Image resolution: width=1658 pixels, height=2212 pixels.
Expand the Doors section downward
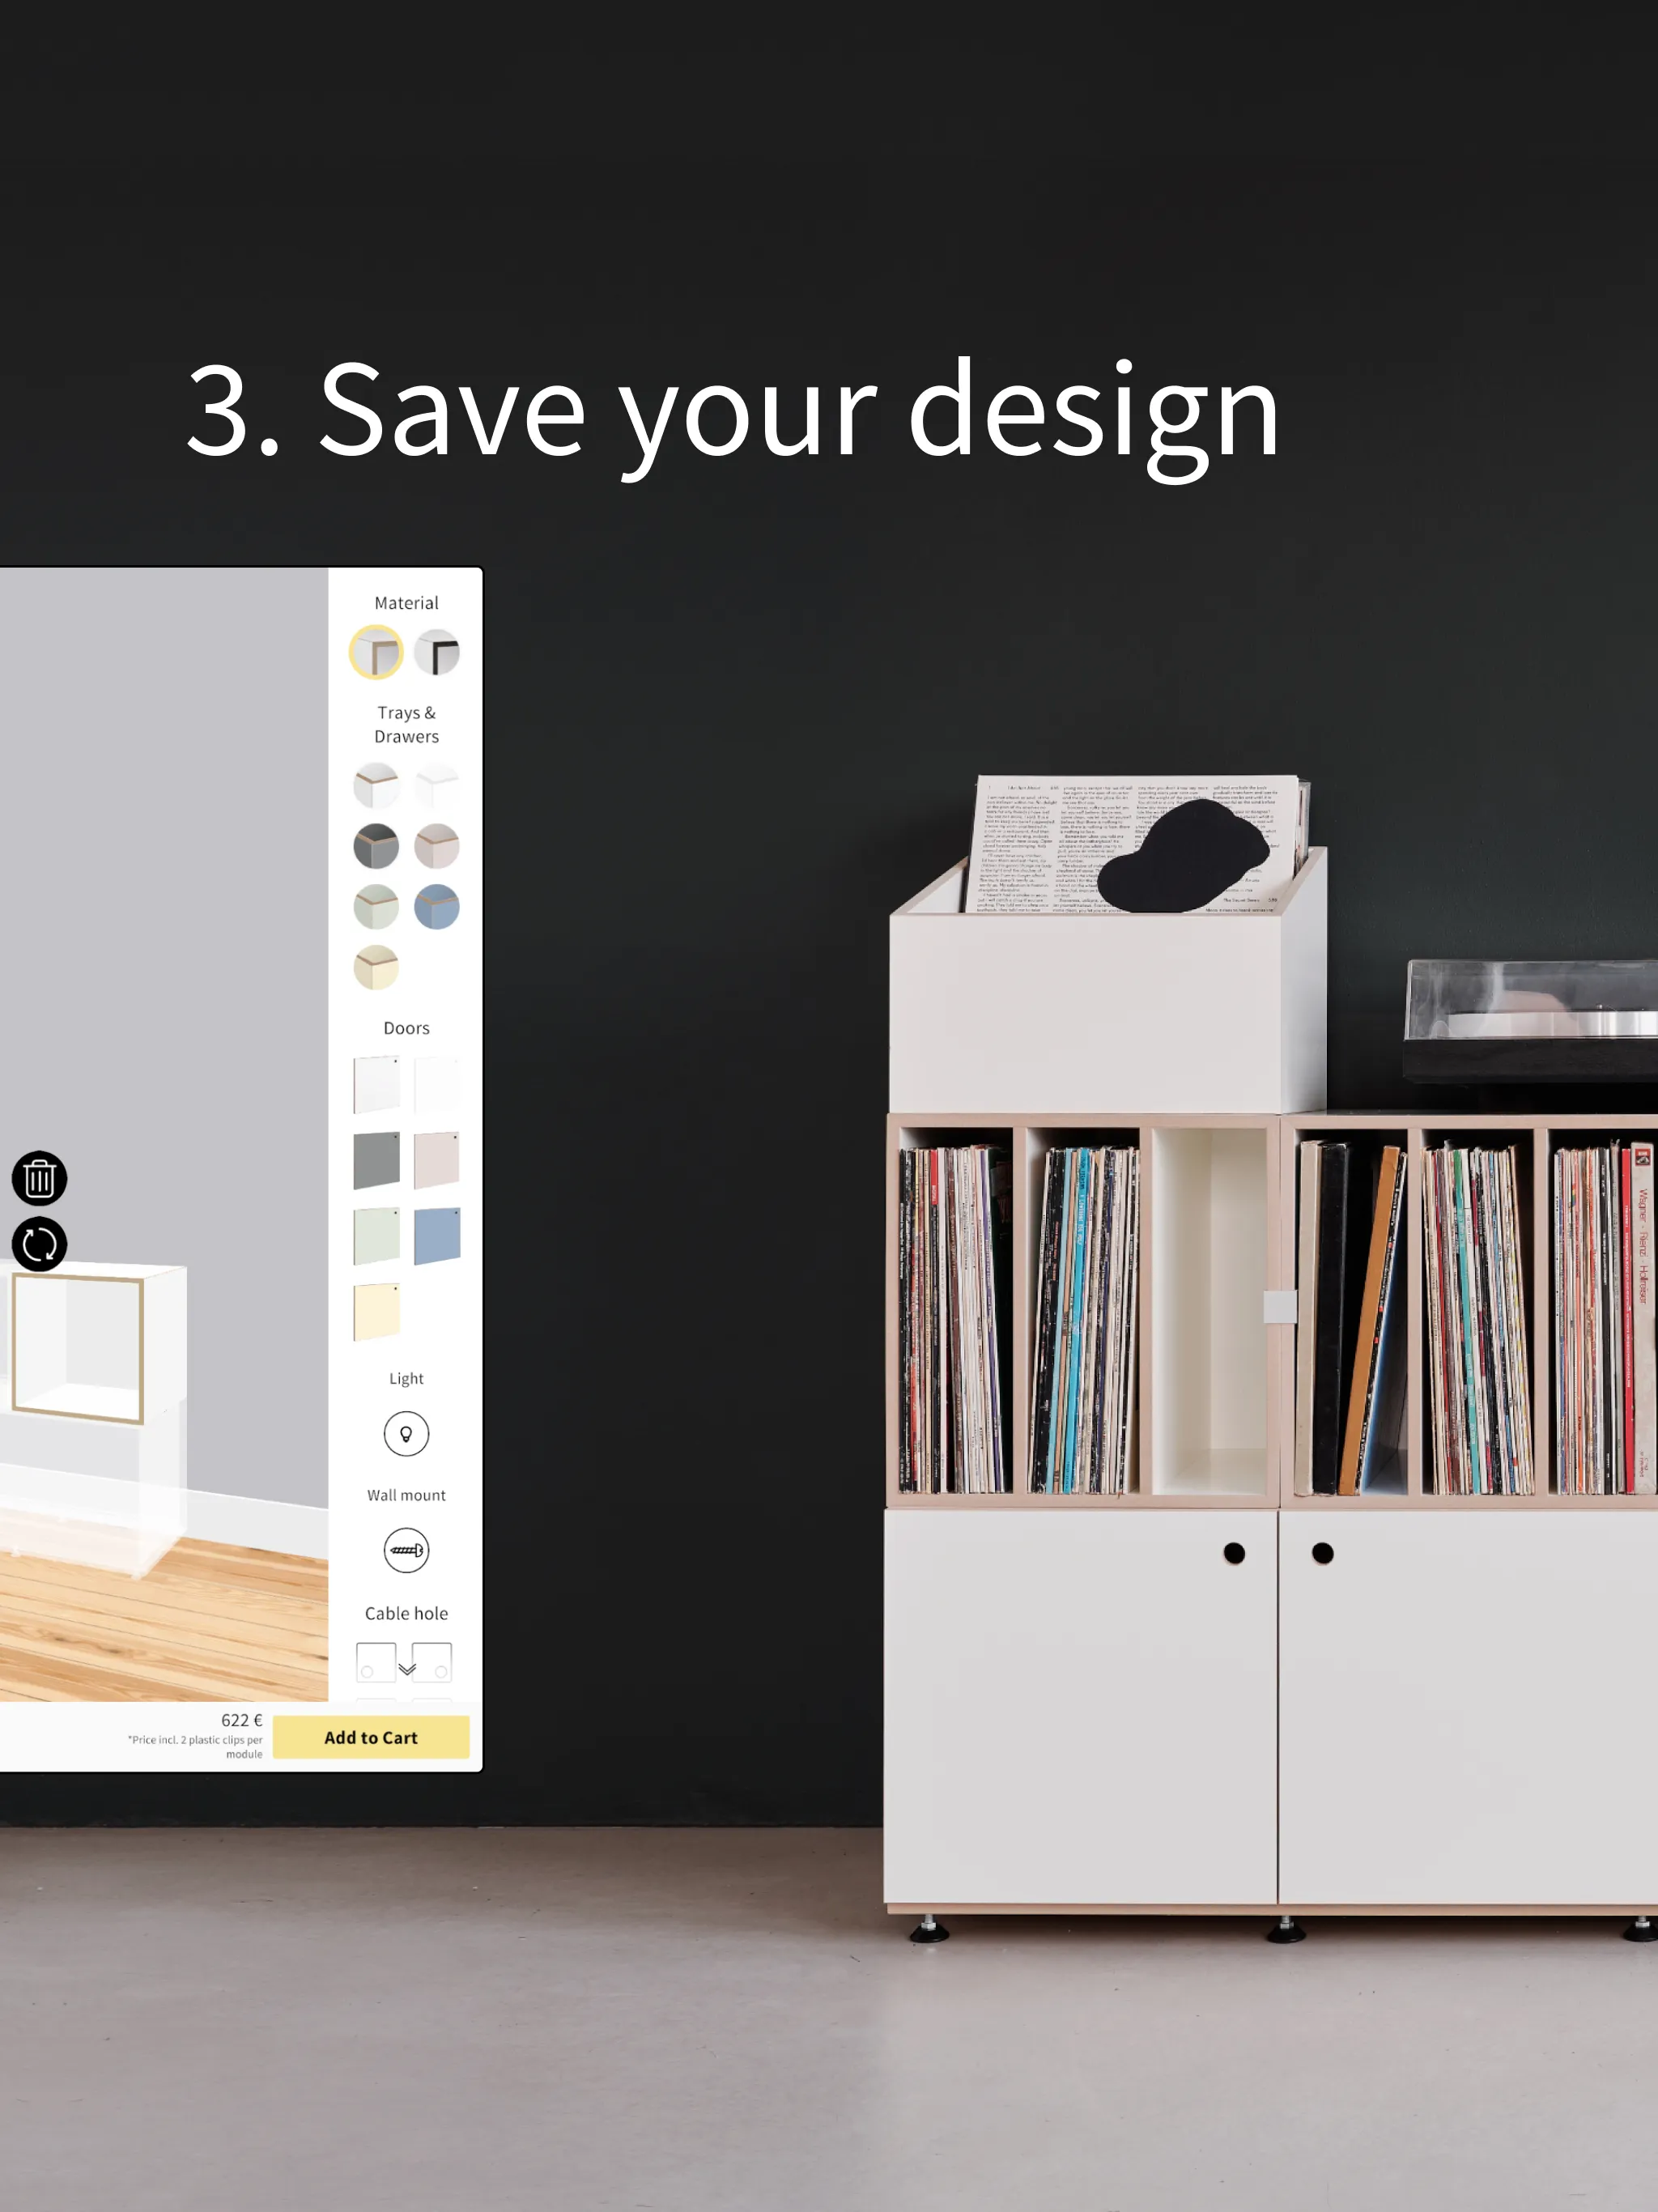[x=407, y=1027]
